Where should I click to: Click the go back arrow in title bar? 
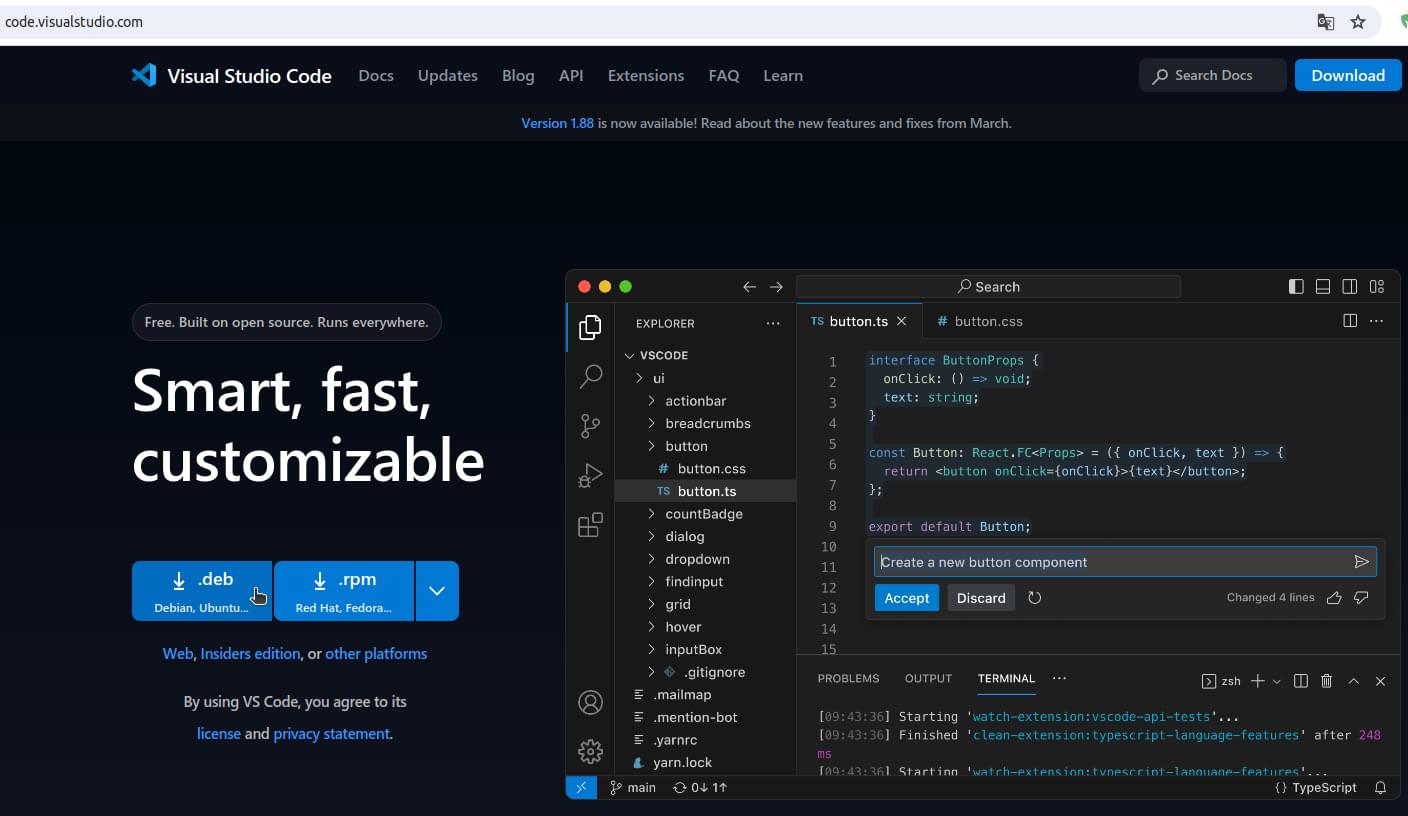(749, 287)
